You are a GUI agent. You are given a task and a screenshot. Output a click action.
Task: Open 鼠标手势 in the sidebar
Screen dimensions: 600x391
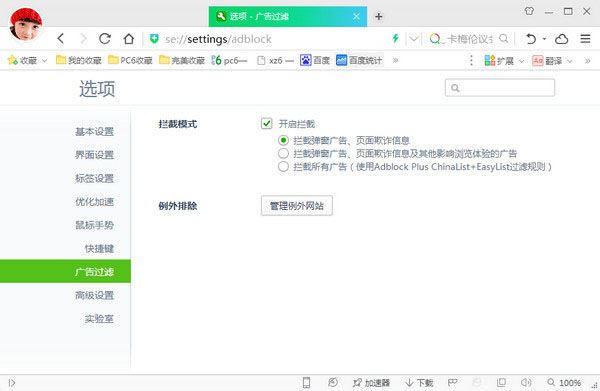(x=95, y=225)
